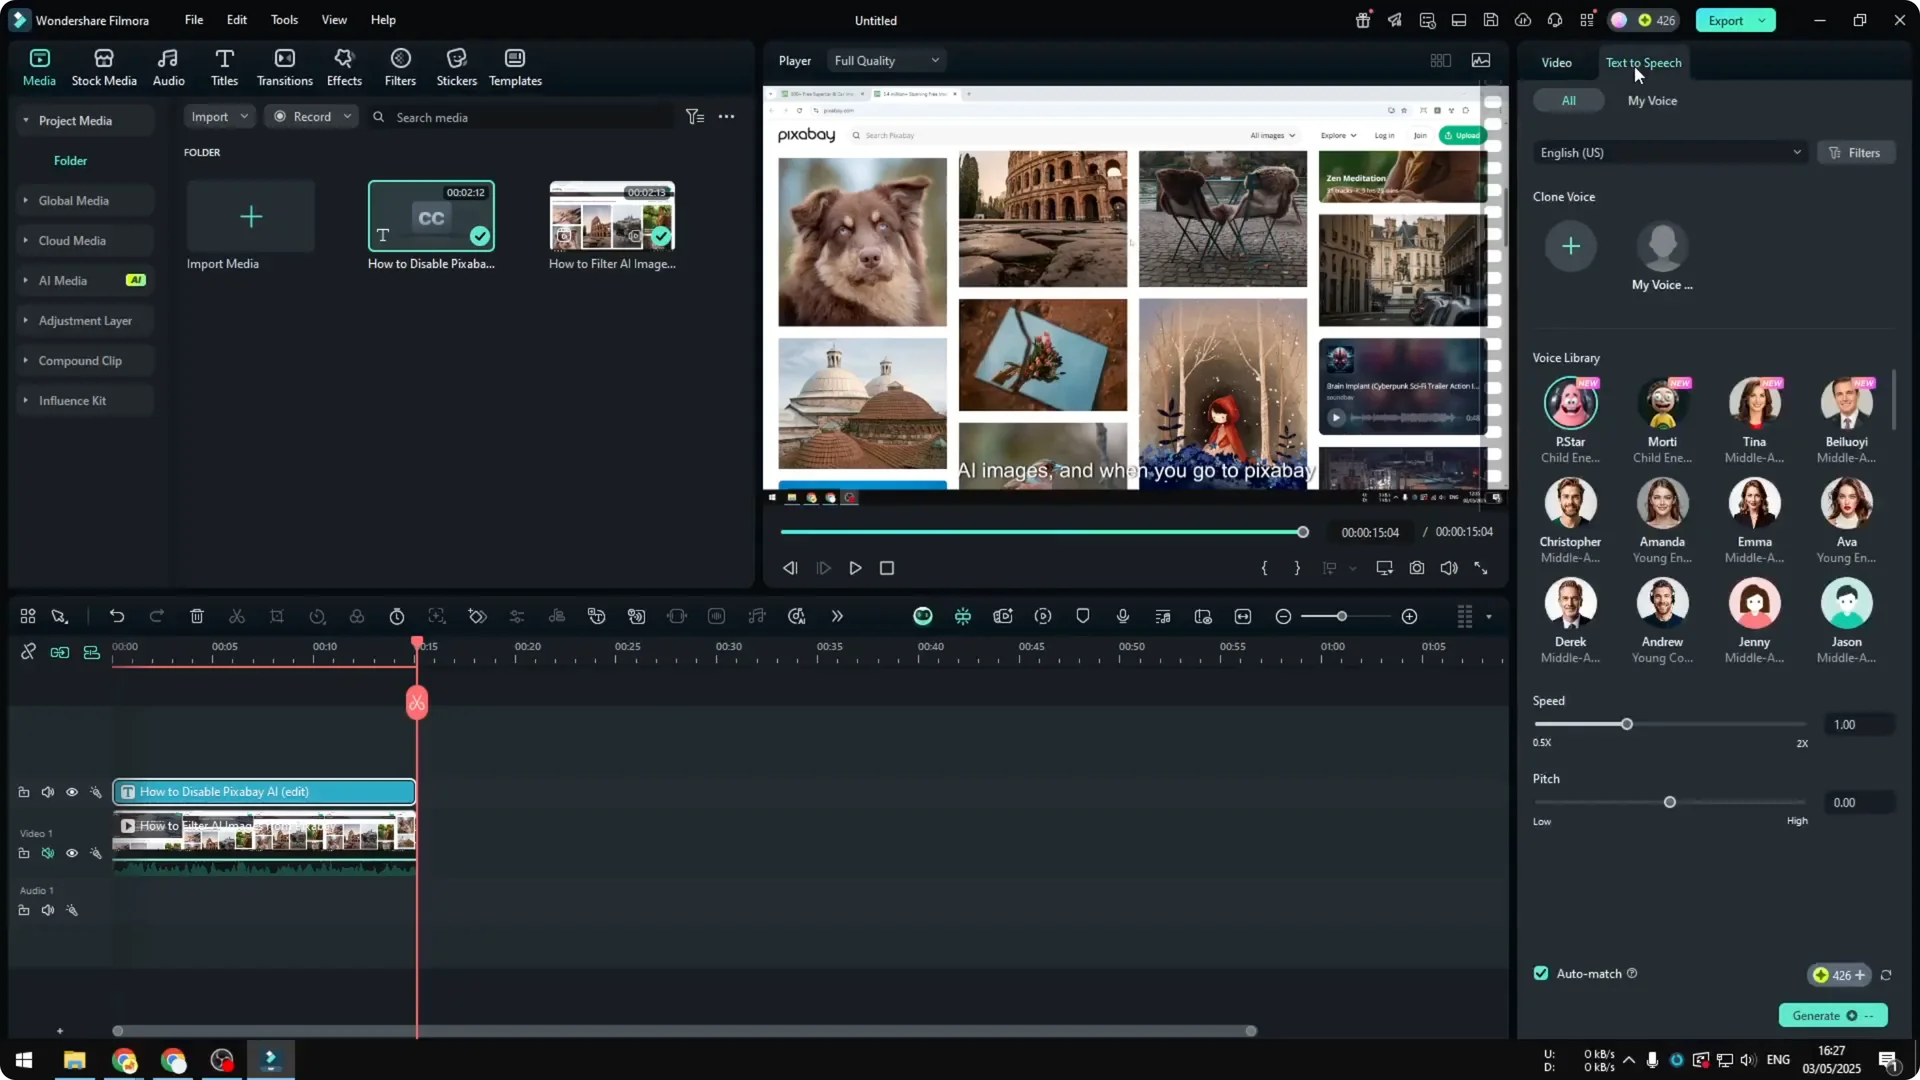Hide the Video 1 track with its eye toggle

tap(71, 853)
